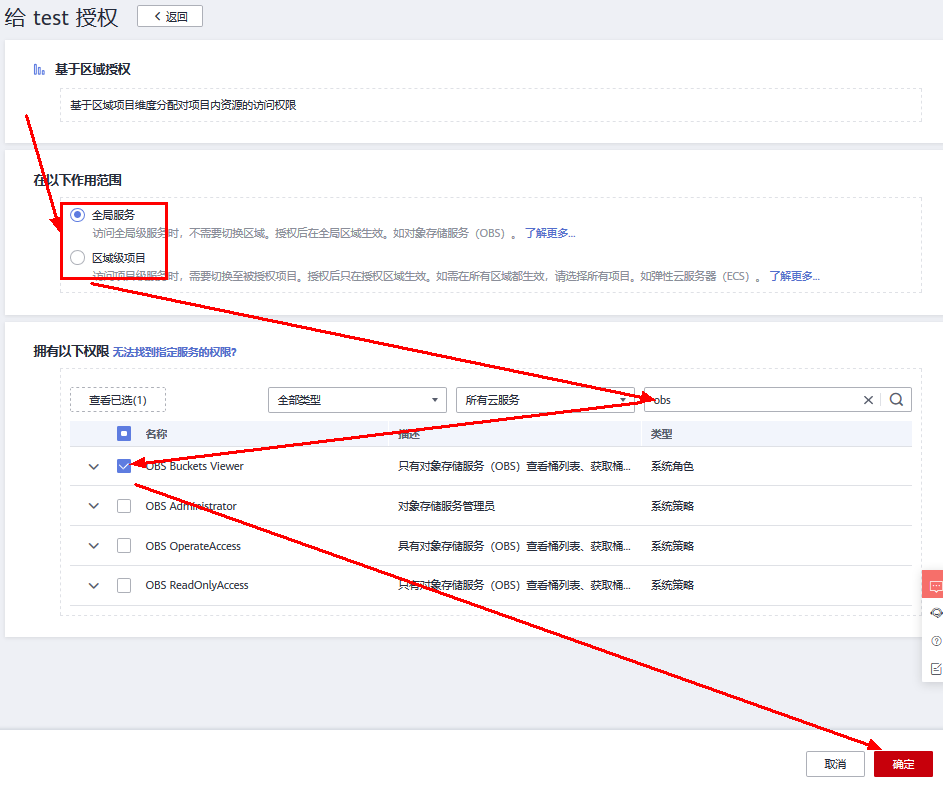The height and width of the screenshot is (787, 943).
Task: Click the 返回 back button
Action: click(170, 16)
